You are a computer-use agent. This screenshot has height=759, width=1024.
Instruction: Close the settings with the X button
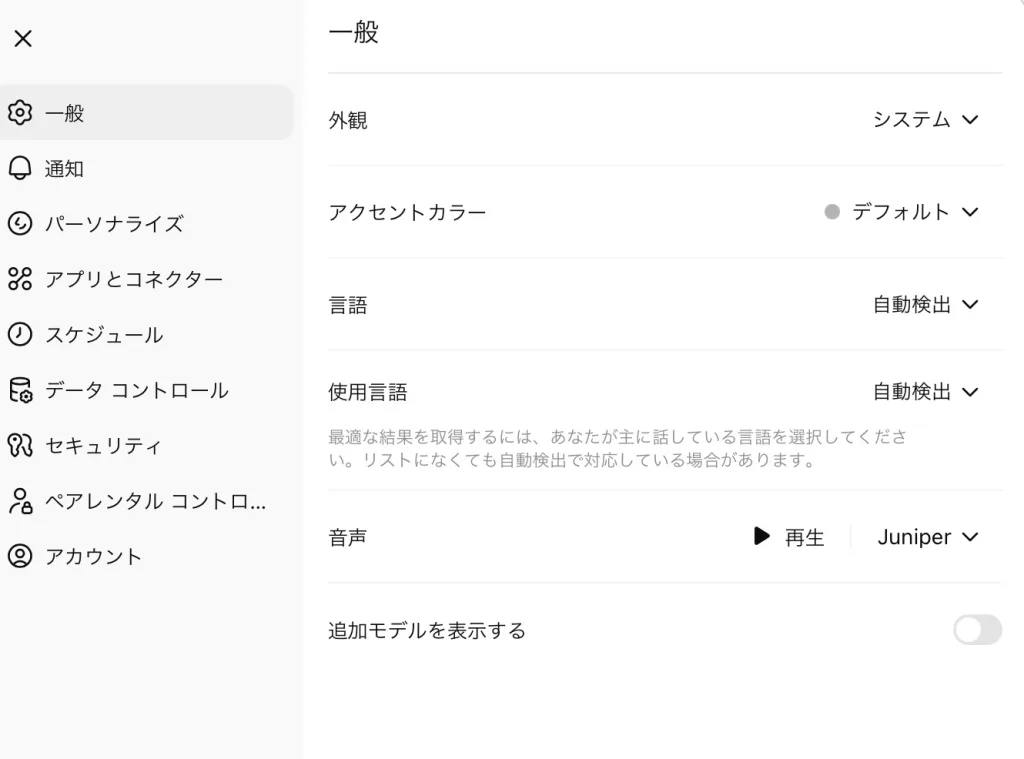tap(23, 38)
